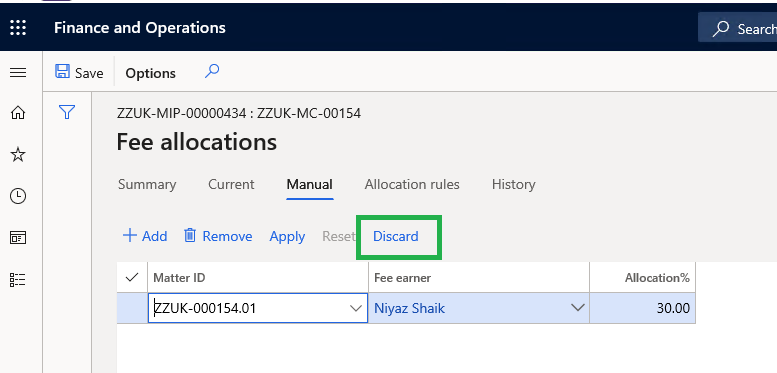Show the filter pane funnel icon

tap(67, 112)
